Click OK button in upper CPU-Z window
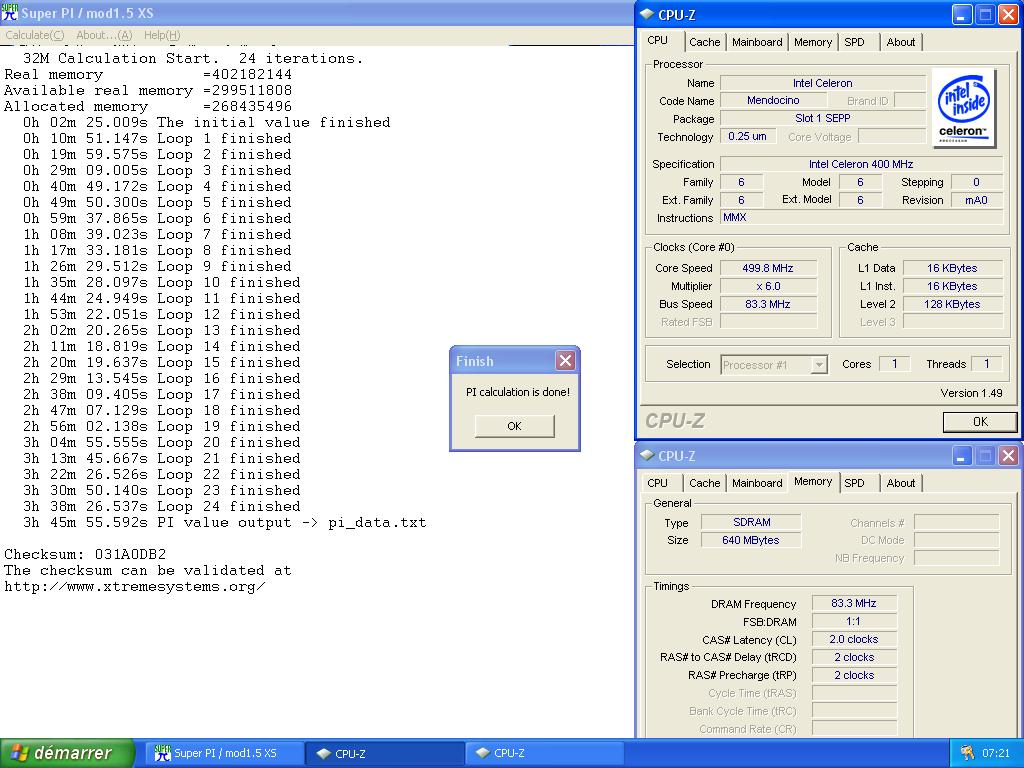 click(980, 422)
